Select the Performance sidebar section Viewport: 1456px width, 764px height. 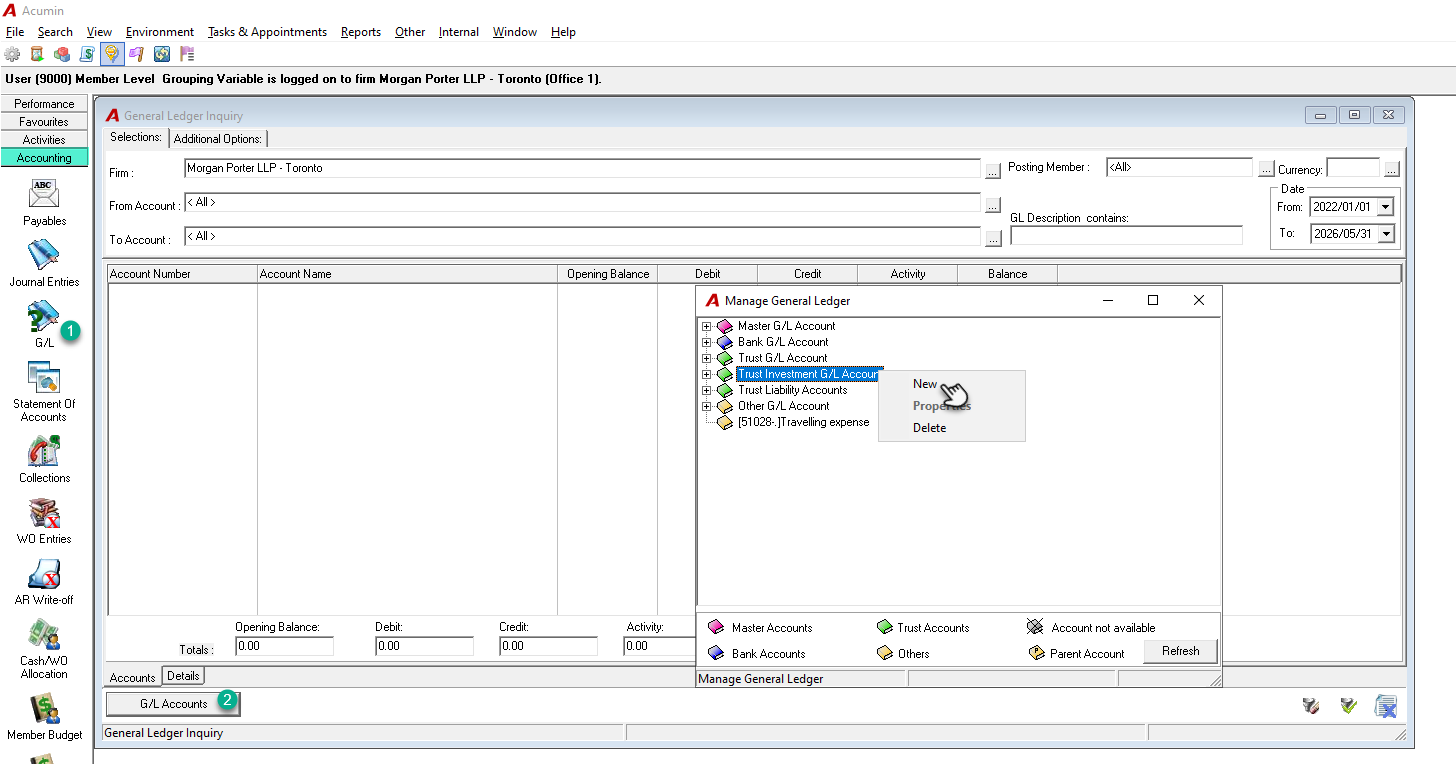coord(44,104)
